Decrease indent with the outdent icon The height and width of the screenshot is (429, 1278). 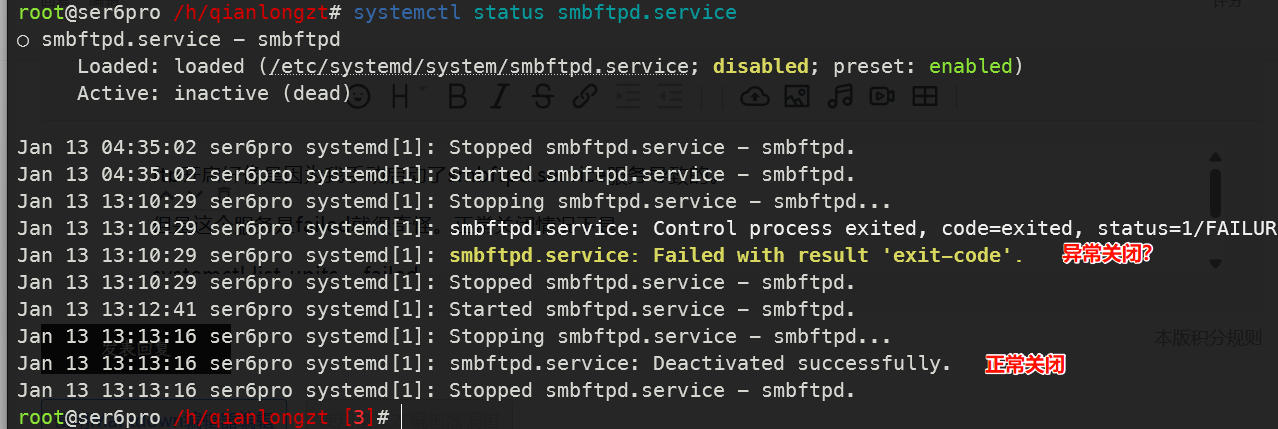670,96
